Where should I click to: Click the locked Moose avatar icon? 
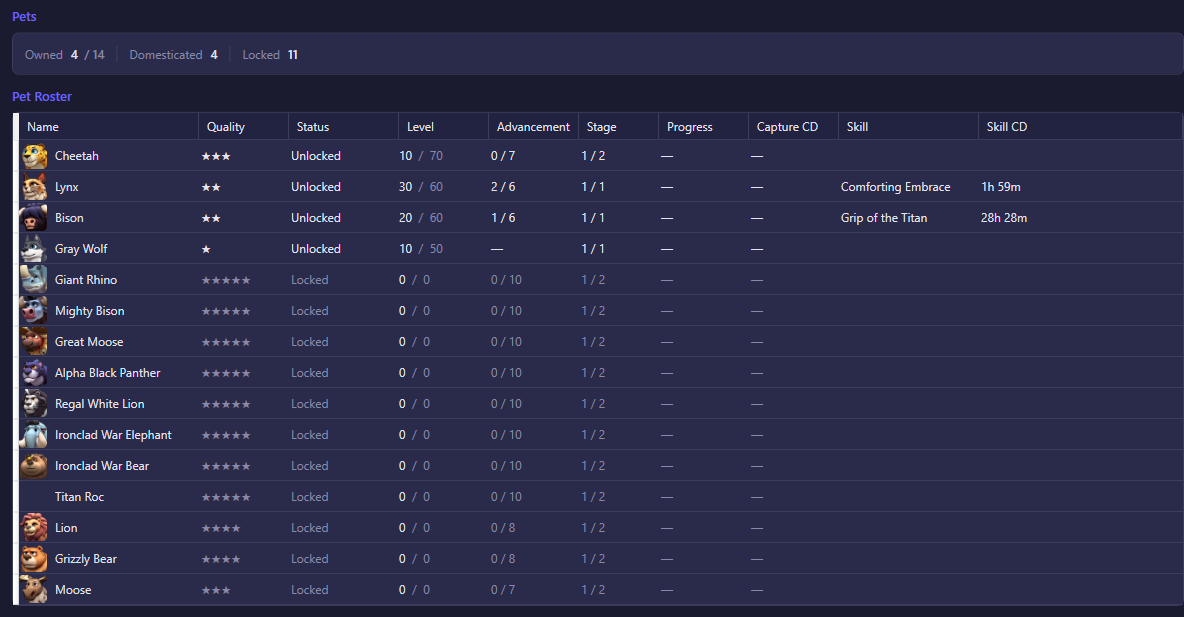34,589
